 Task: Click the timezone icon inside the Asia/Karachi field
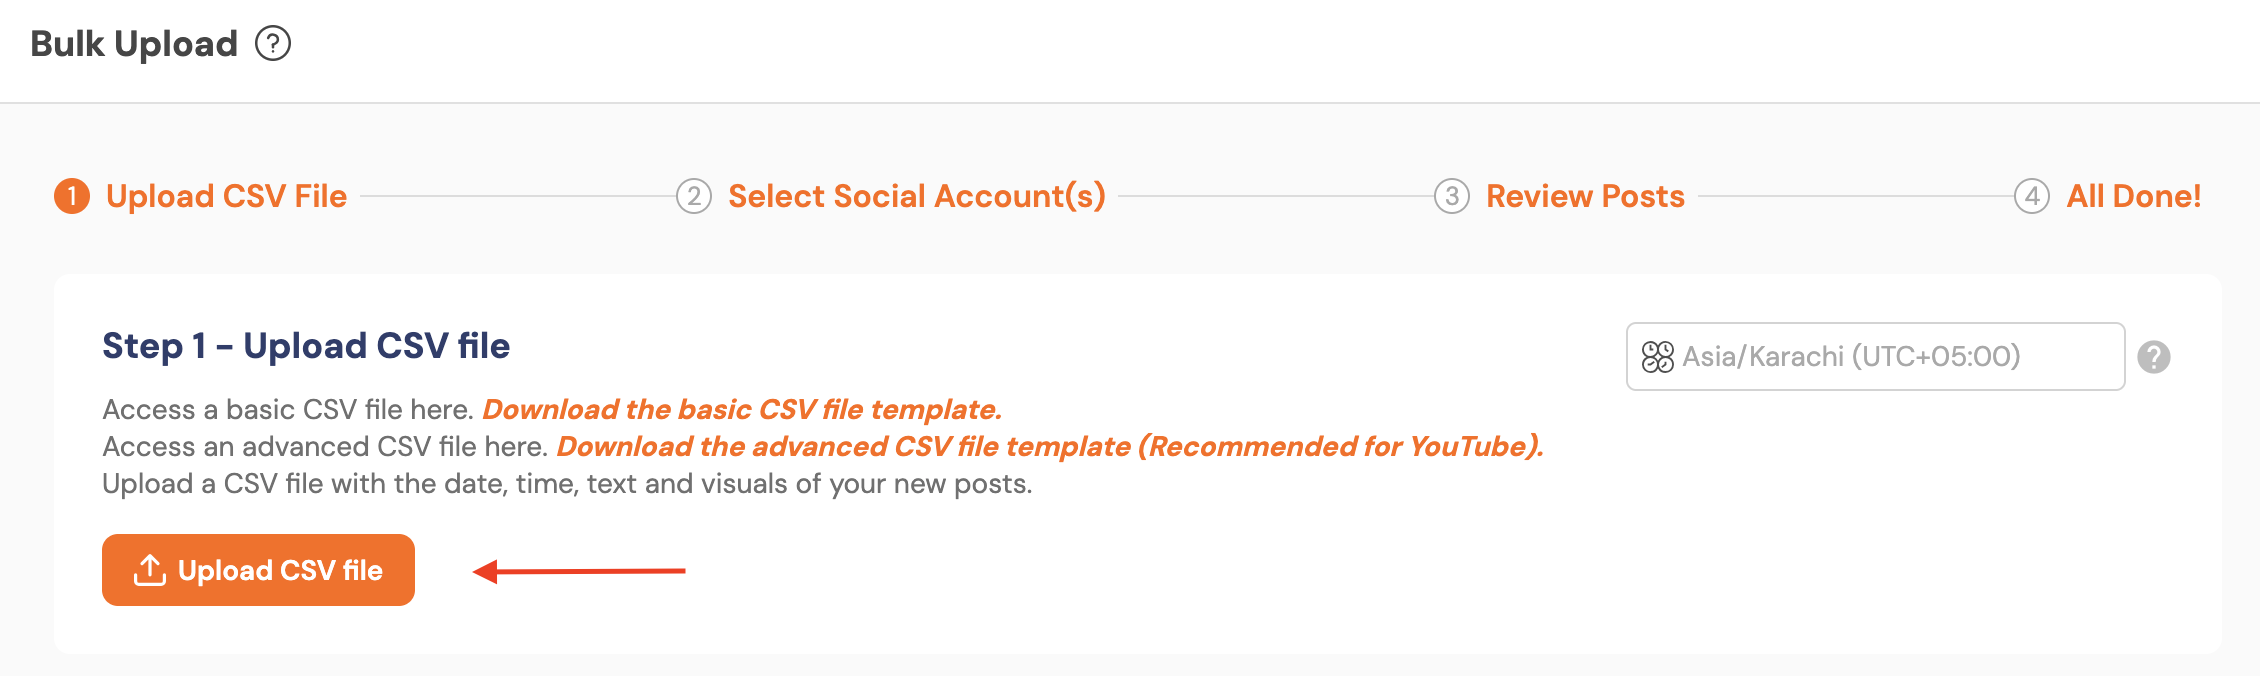tap(1657, 357)
